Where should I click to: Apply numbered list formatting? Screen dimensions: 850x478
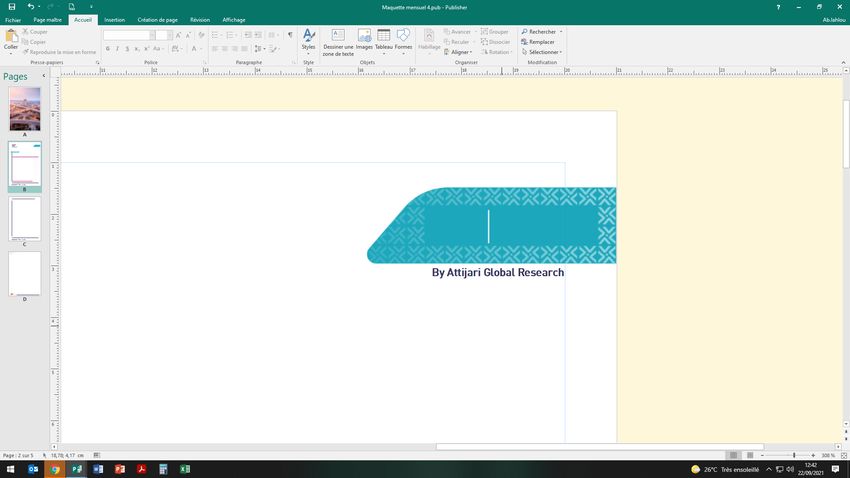point(231,35)
